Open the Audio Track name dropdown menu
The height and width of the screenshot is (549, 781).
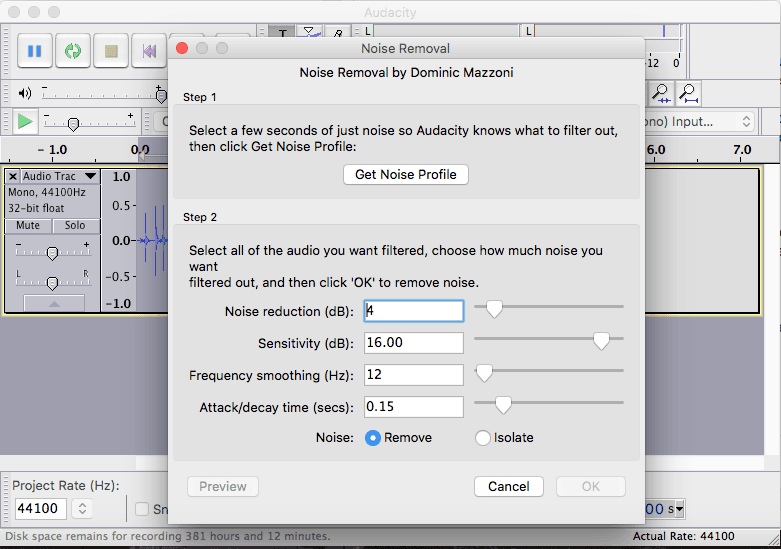point(90,176)
